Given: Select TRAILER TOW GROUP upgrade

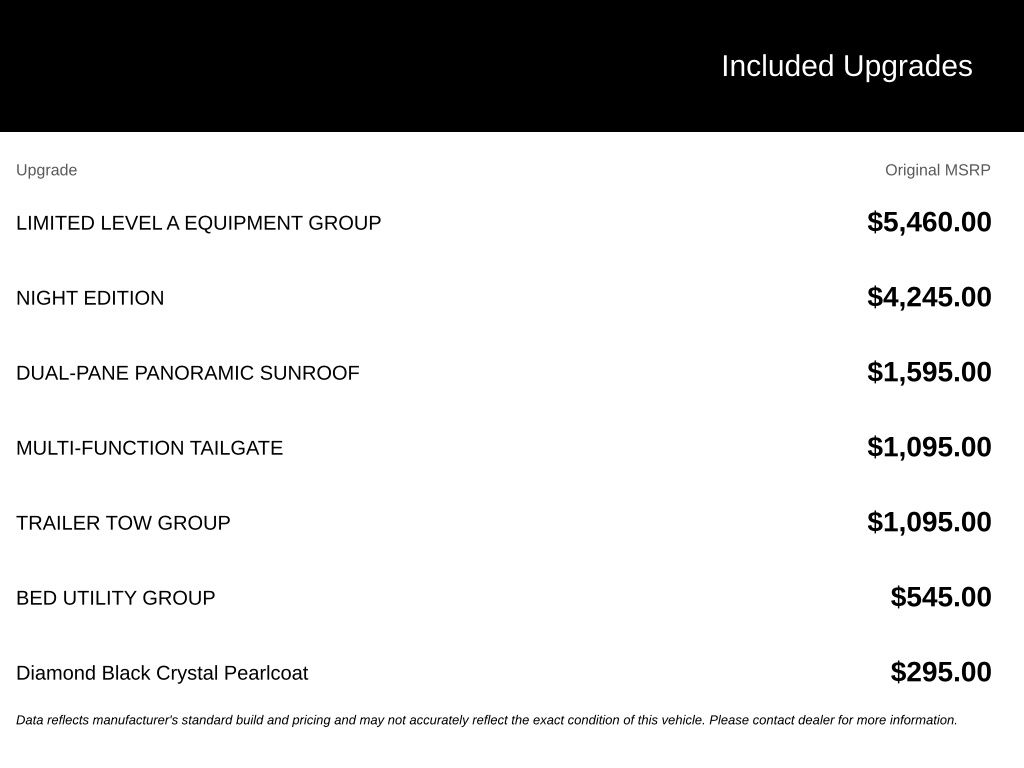Looking at the screenshot, I should pos(123,524).
